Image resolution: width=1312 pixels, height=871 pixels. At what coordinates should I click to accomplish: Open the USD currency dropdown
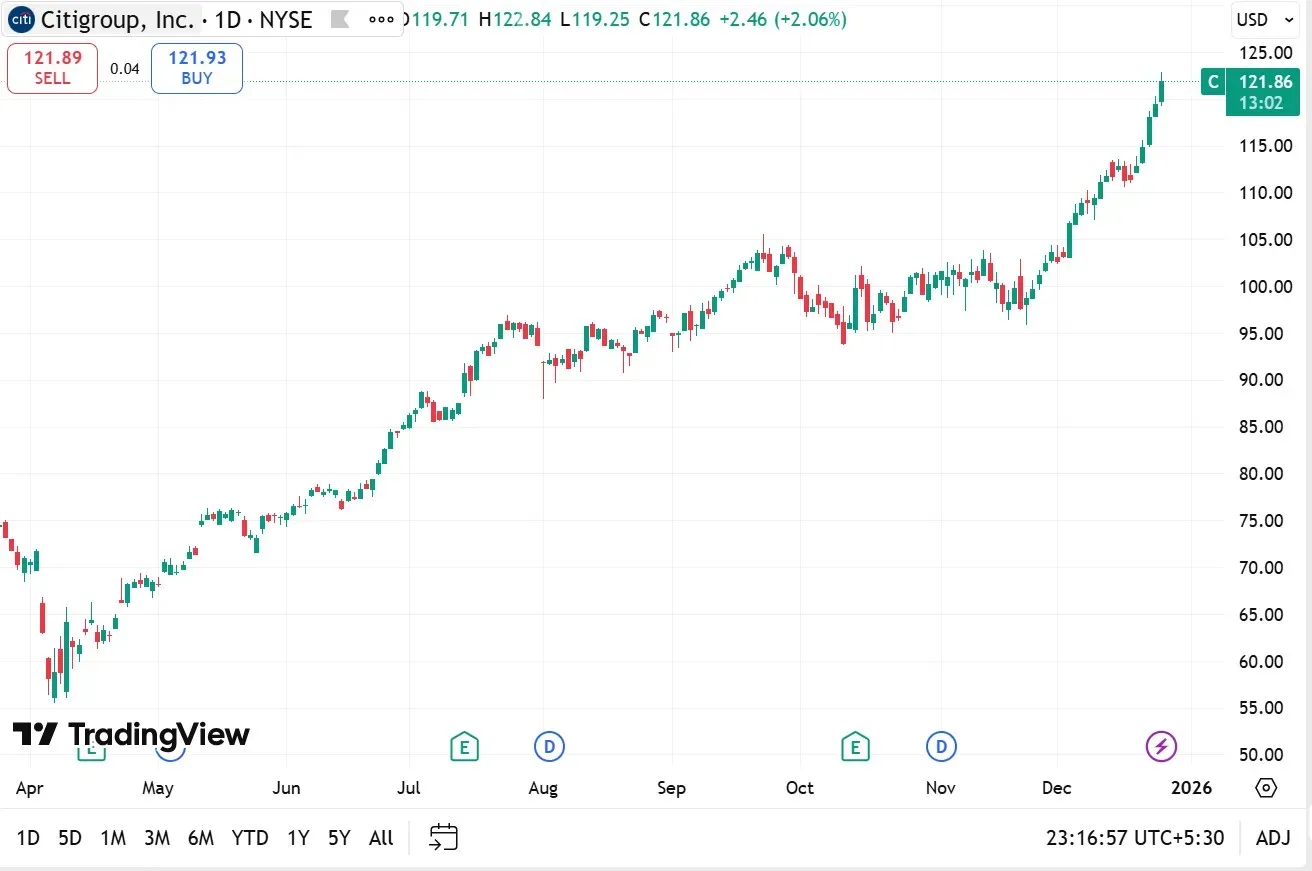pyautogui.click(x=1264, y=19)
